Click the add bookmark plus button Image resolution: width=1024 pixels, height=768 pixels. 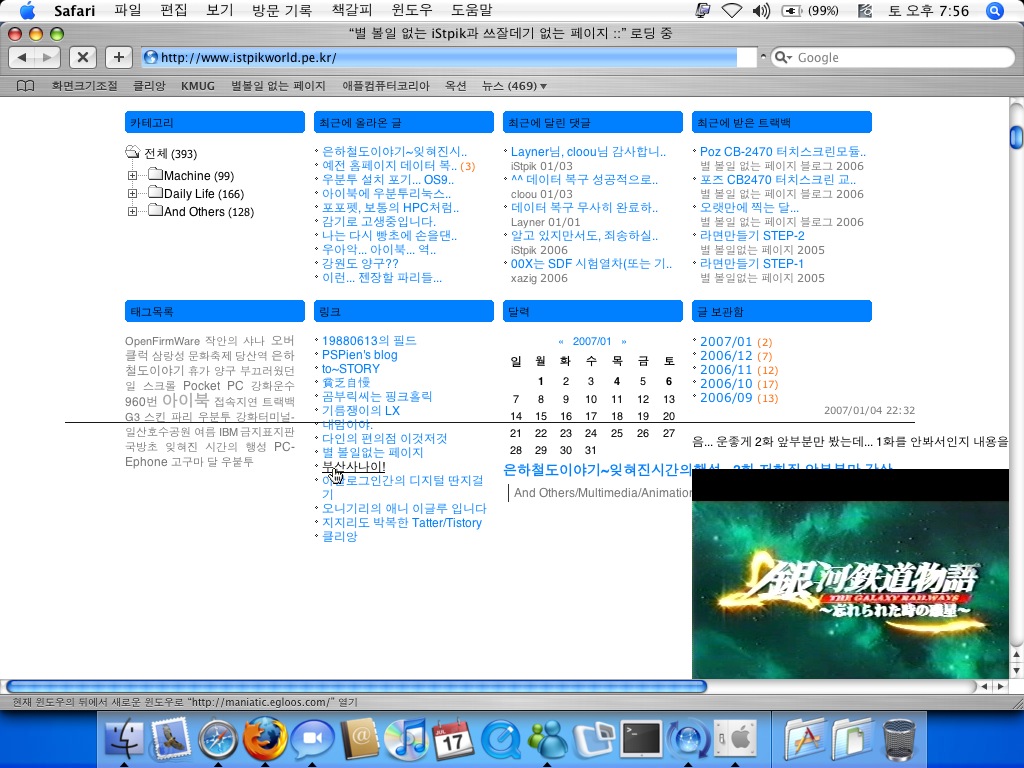[x=118, y=57]
